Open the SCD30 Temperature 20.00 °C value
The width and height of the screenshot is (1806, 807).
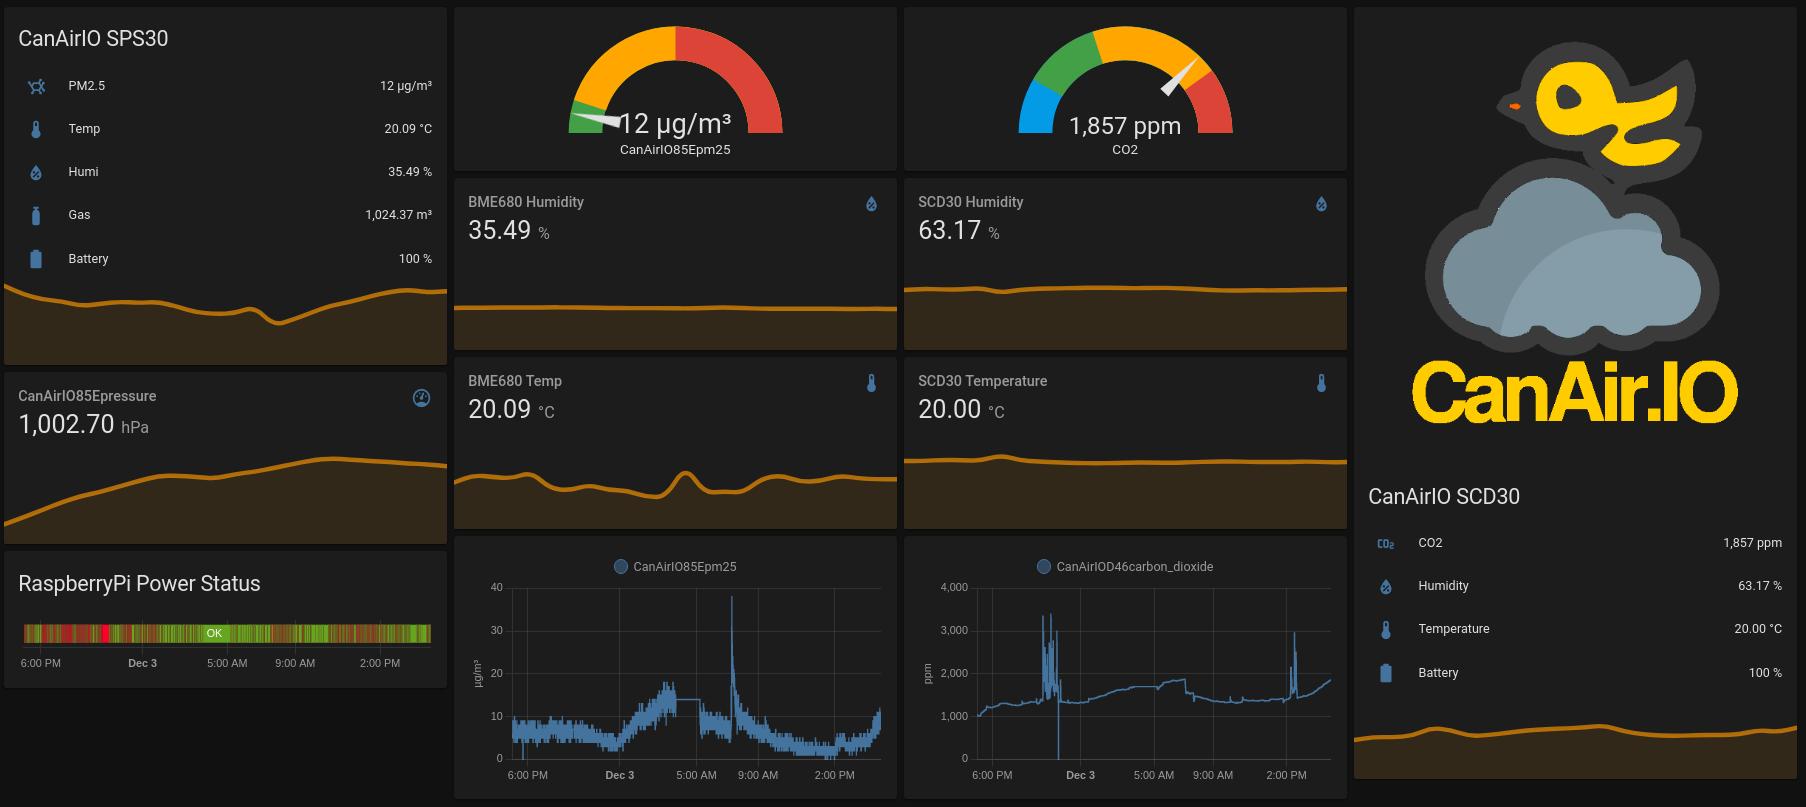pyautogui.click(x=961, y=409)
